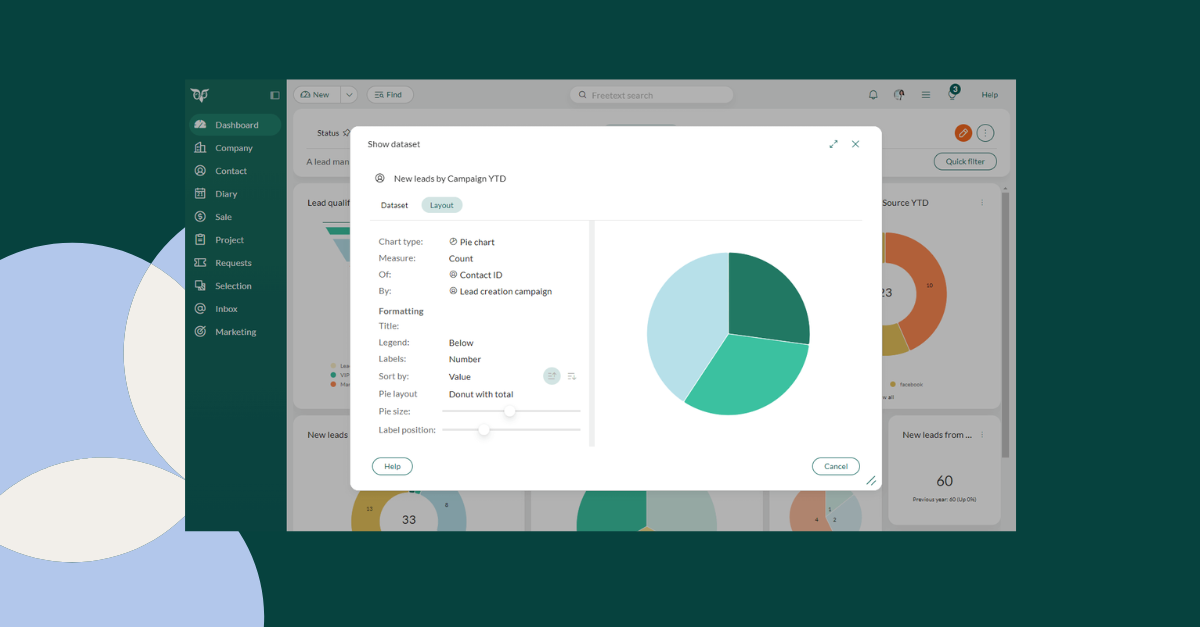This screenshot has height=627, width=1200.
Task: Open the Company section icon in sidebar
Action: 200,148
